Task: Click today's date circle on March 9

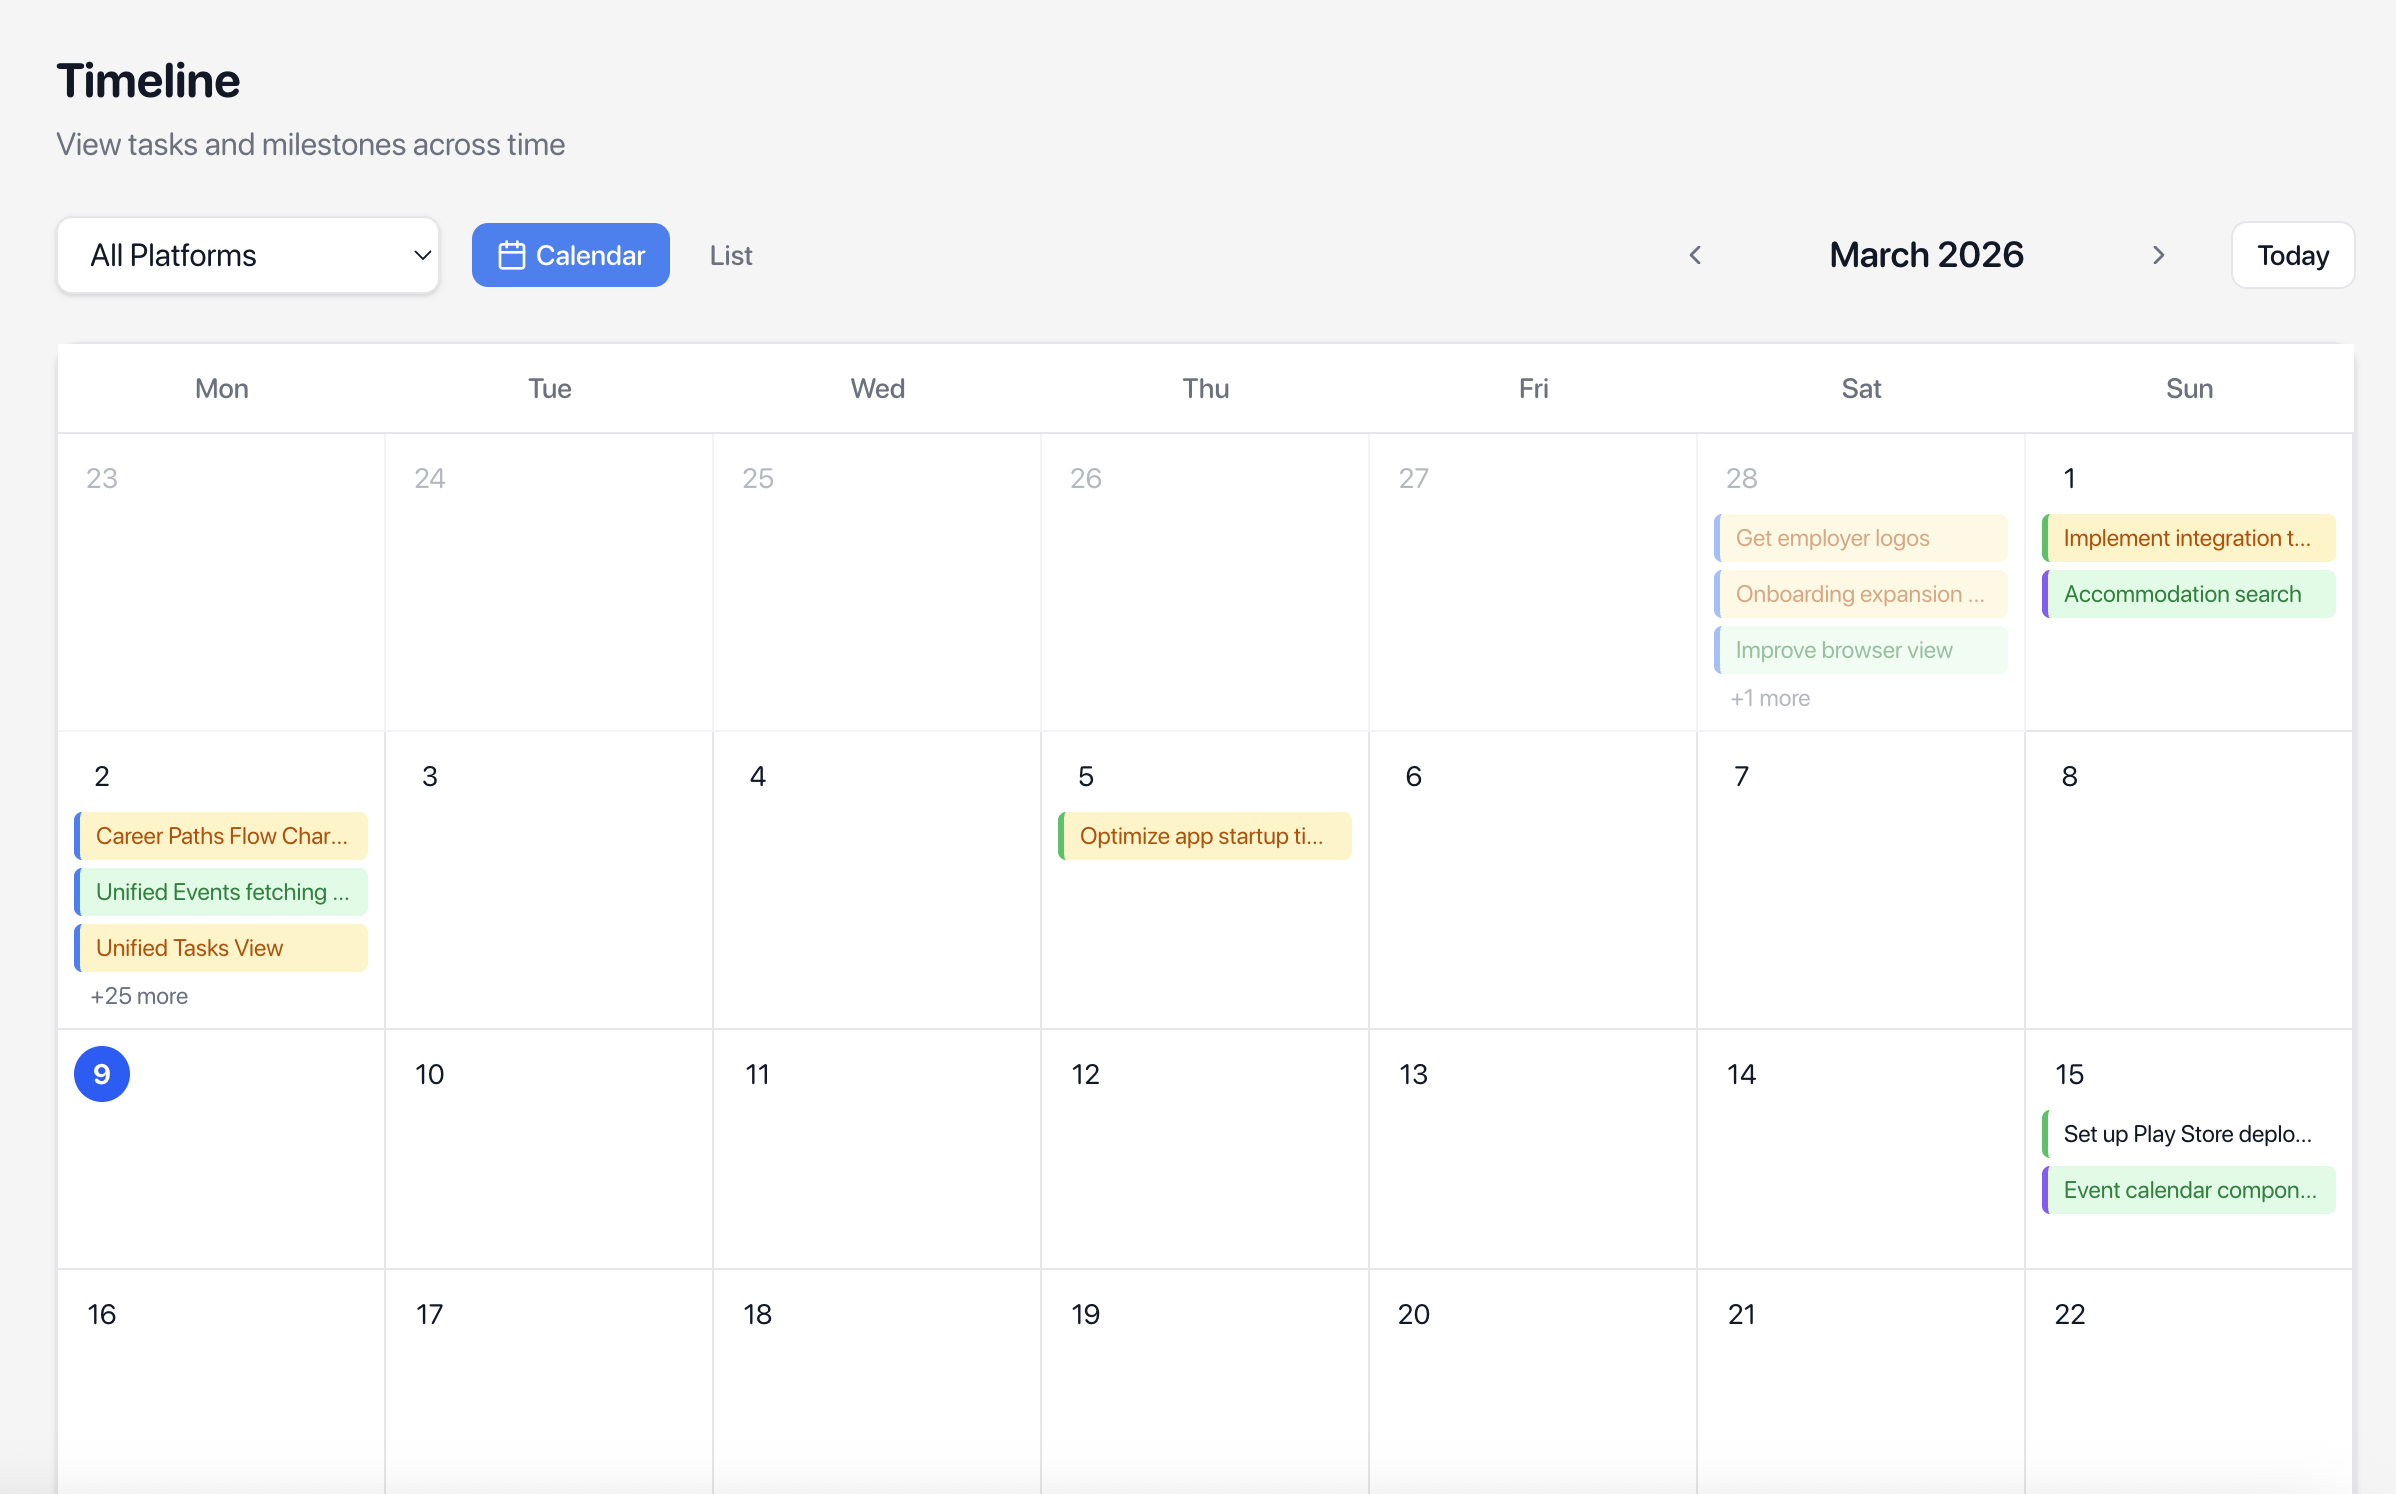Action: [x=101, y=1073]
